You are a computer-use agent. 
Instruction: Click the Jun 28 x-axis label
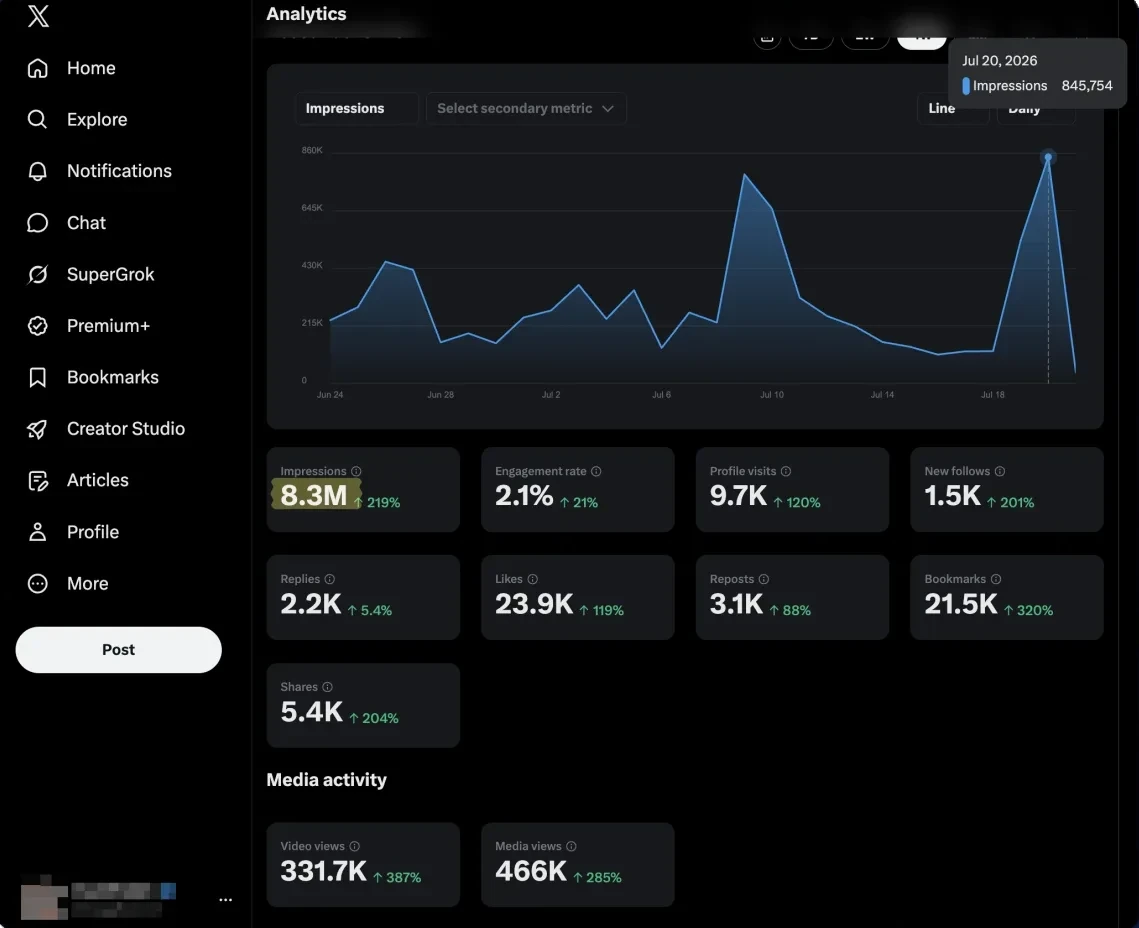tap(440, 395)
